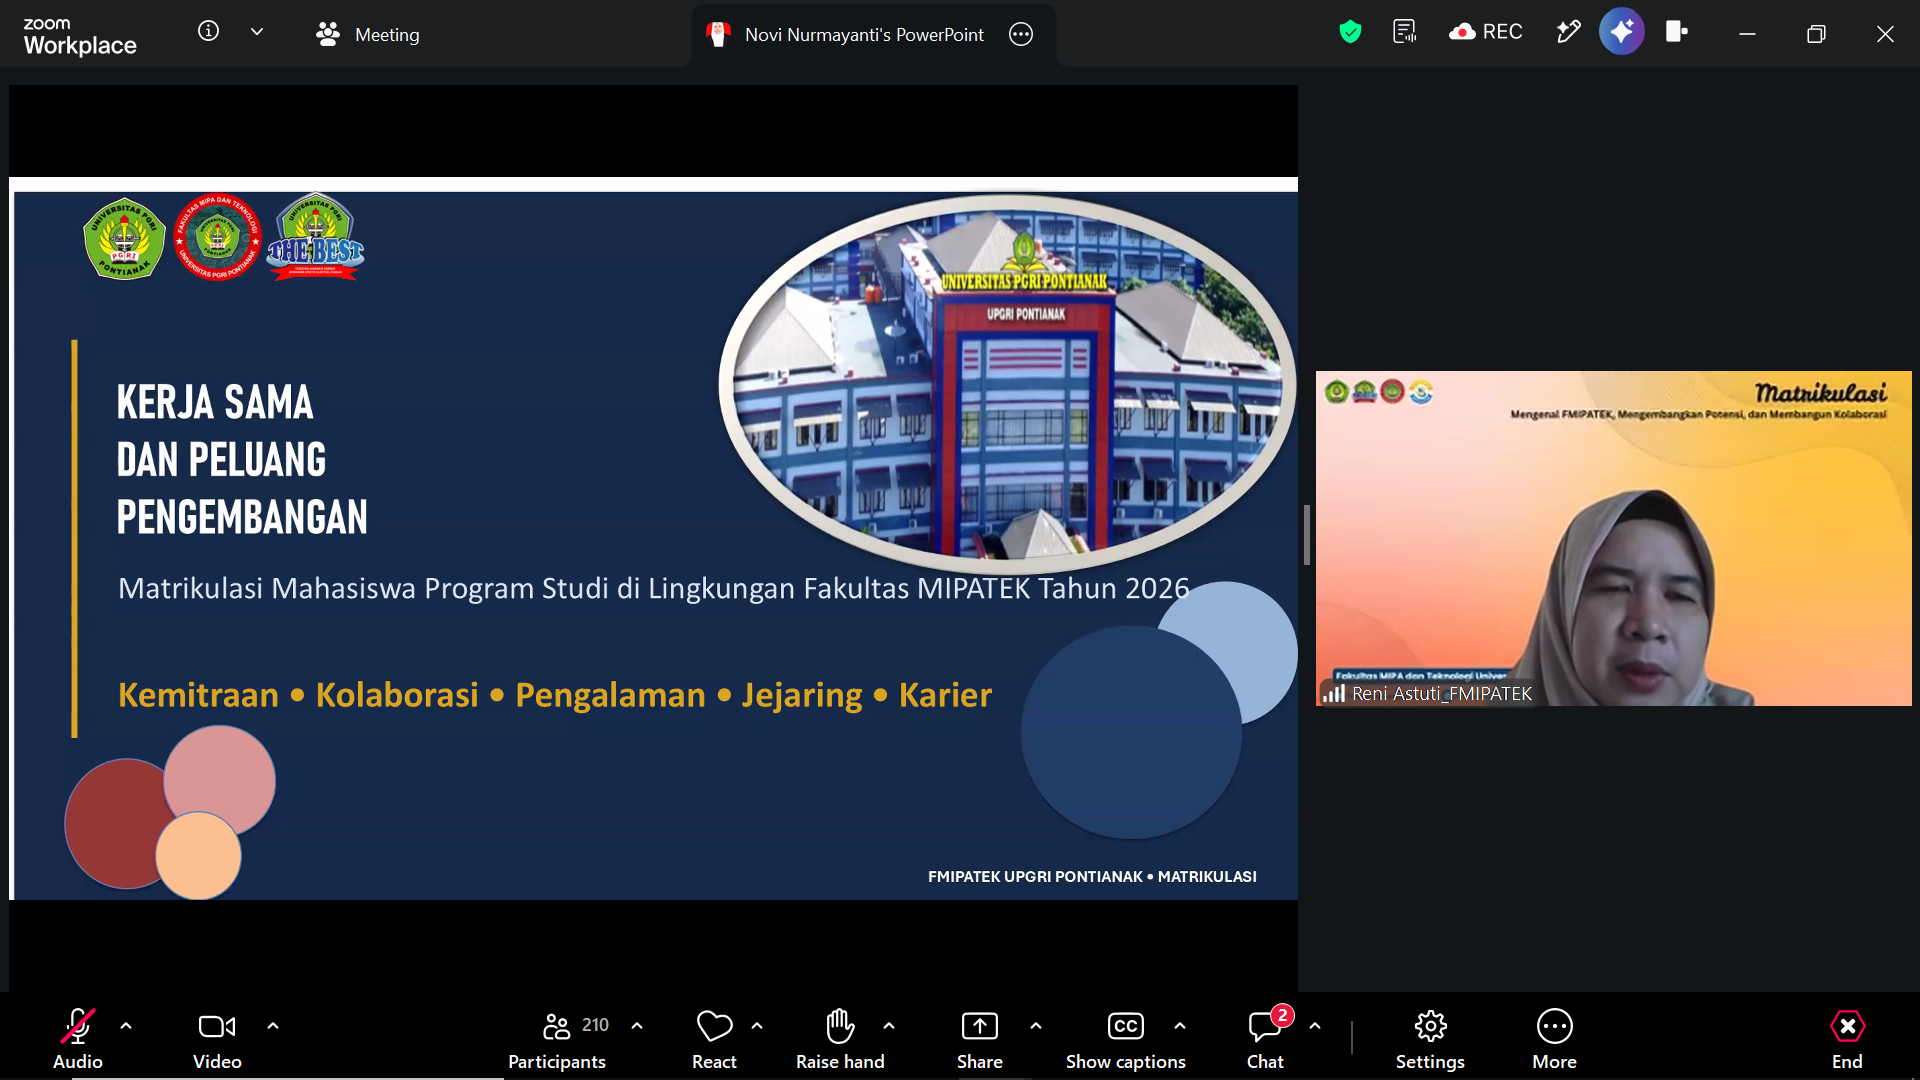Click the End meeting button

pyautogui.click(x=1847, y=1039)
